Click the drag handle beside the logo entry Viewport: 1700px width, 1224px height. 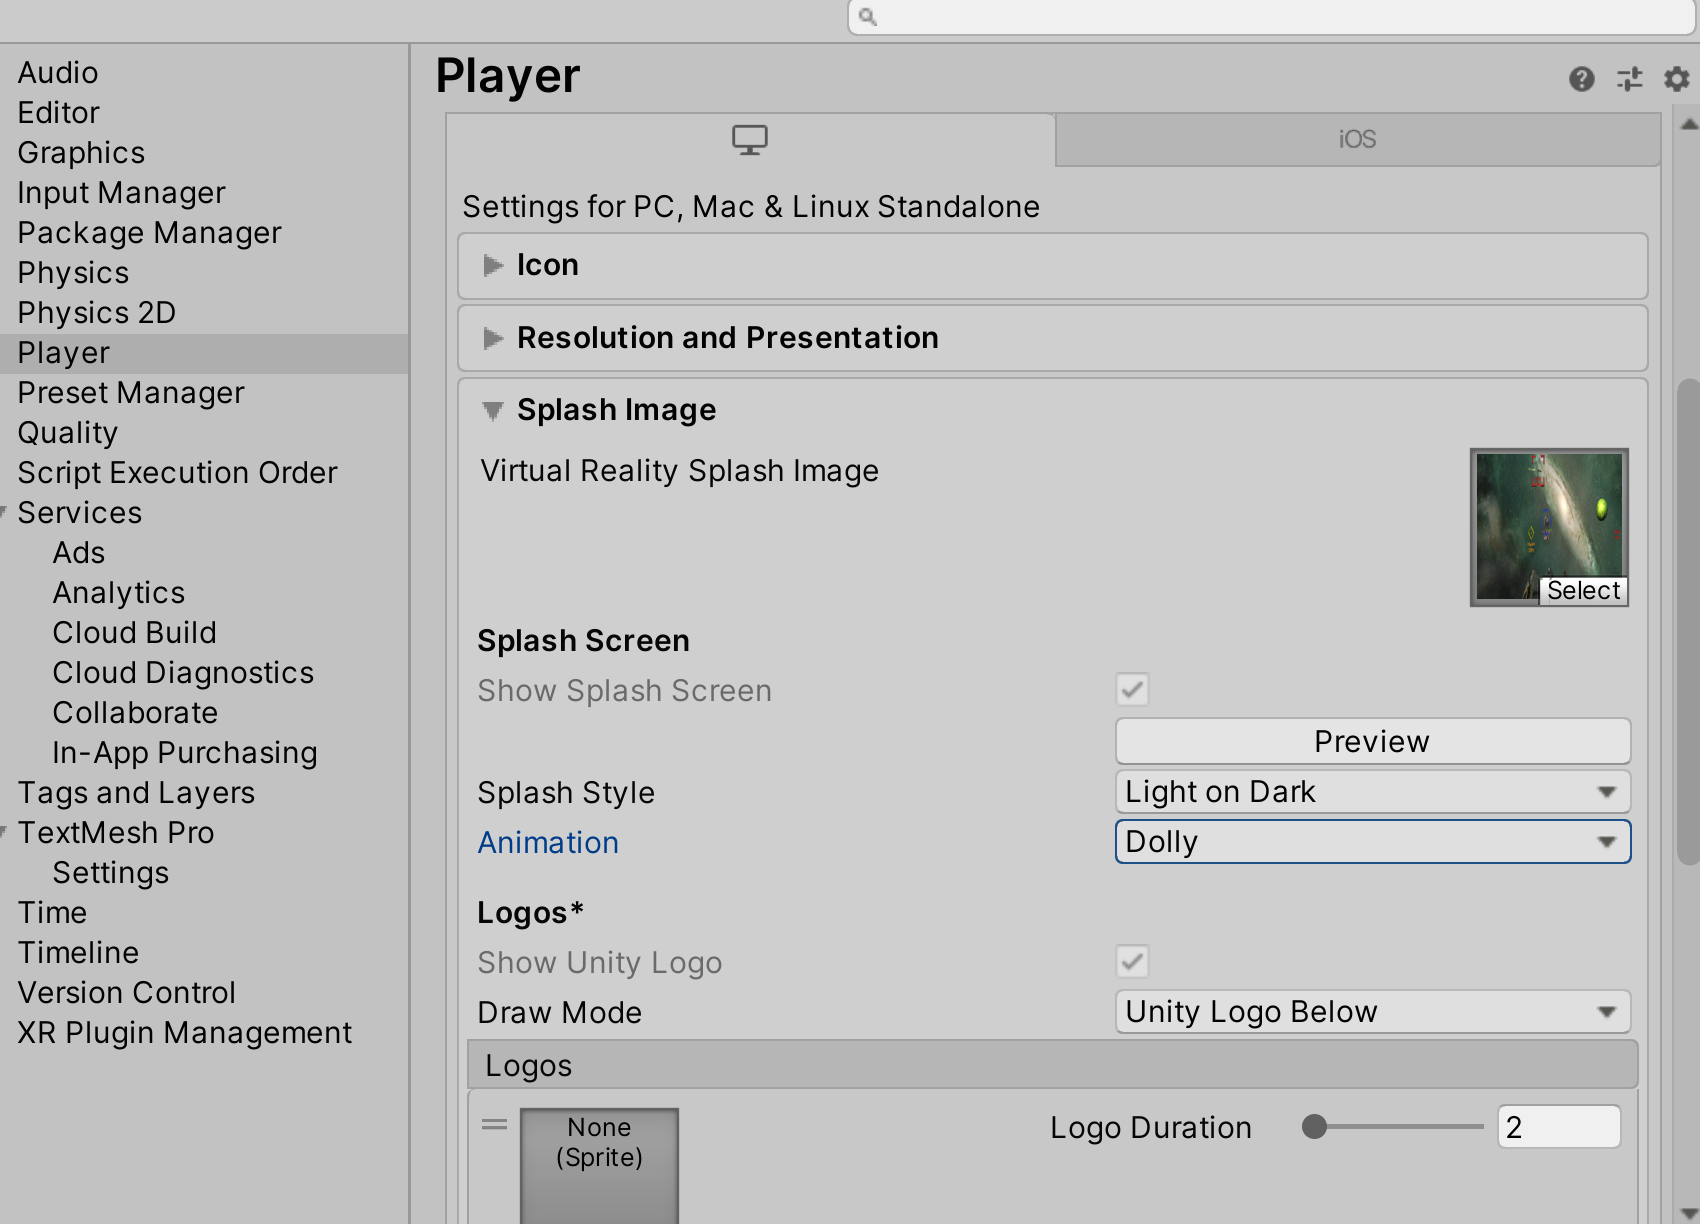coord(493,1124)
